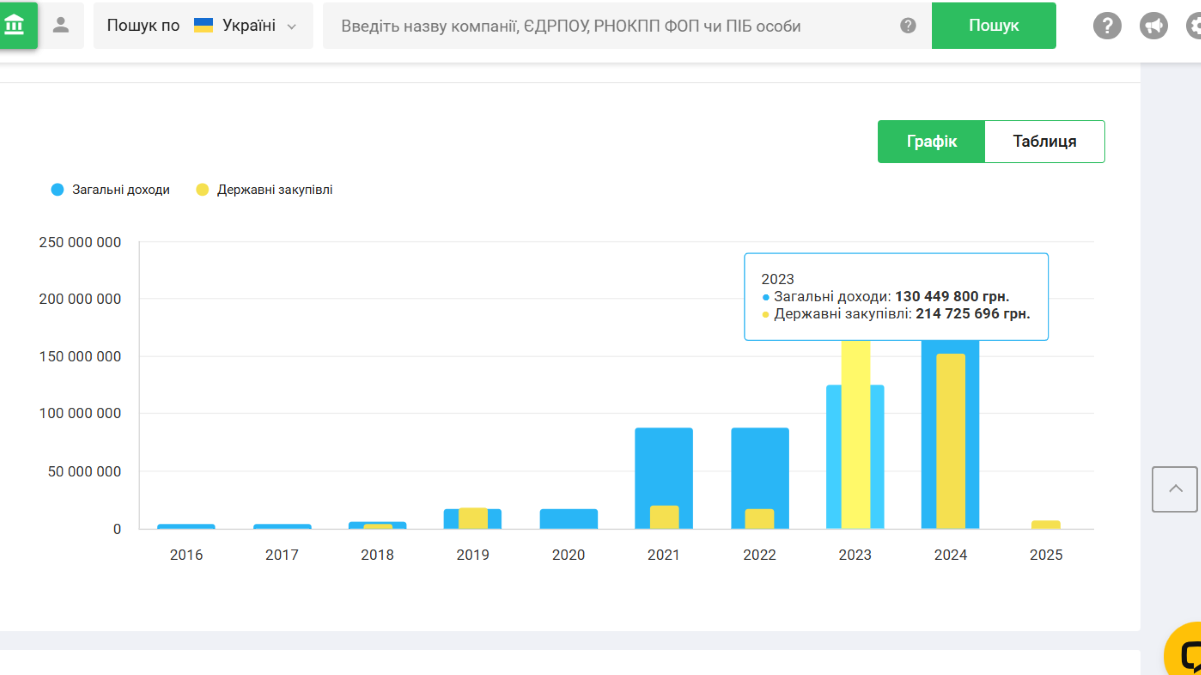Switch to the Таблиця view tab
The height and width of the screenshot is (675, 1201).
coord(1044,142)
